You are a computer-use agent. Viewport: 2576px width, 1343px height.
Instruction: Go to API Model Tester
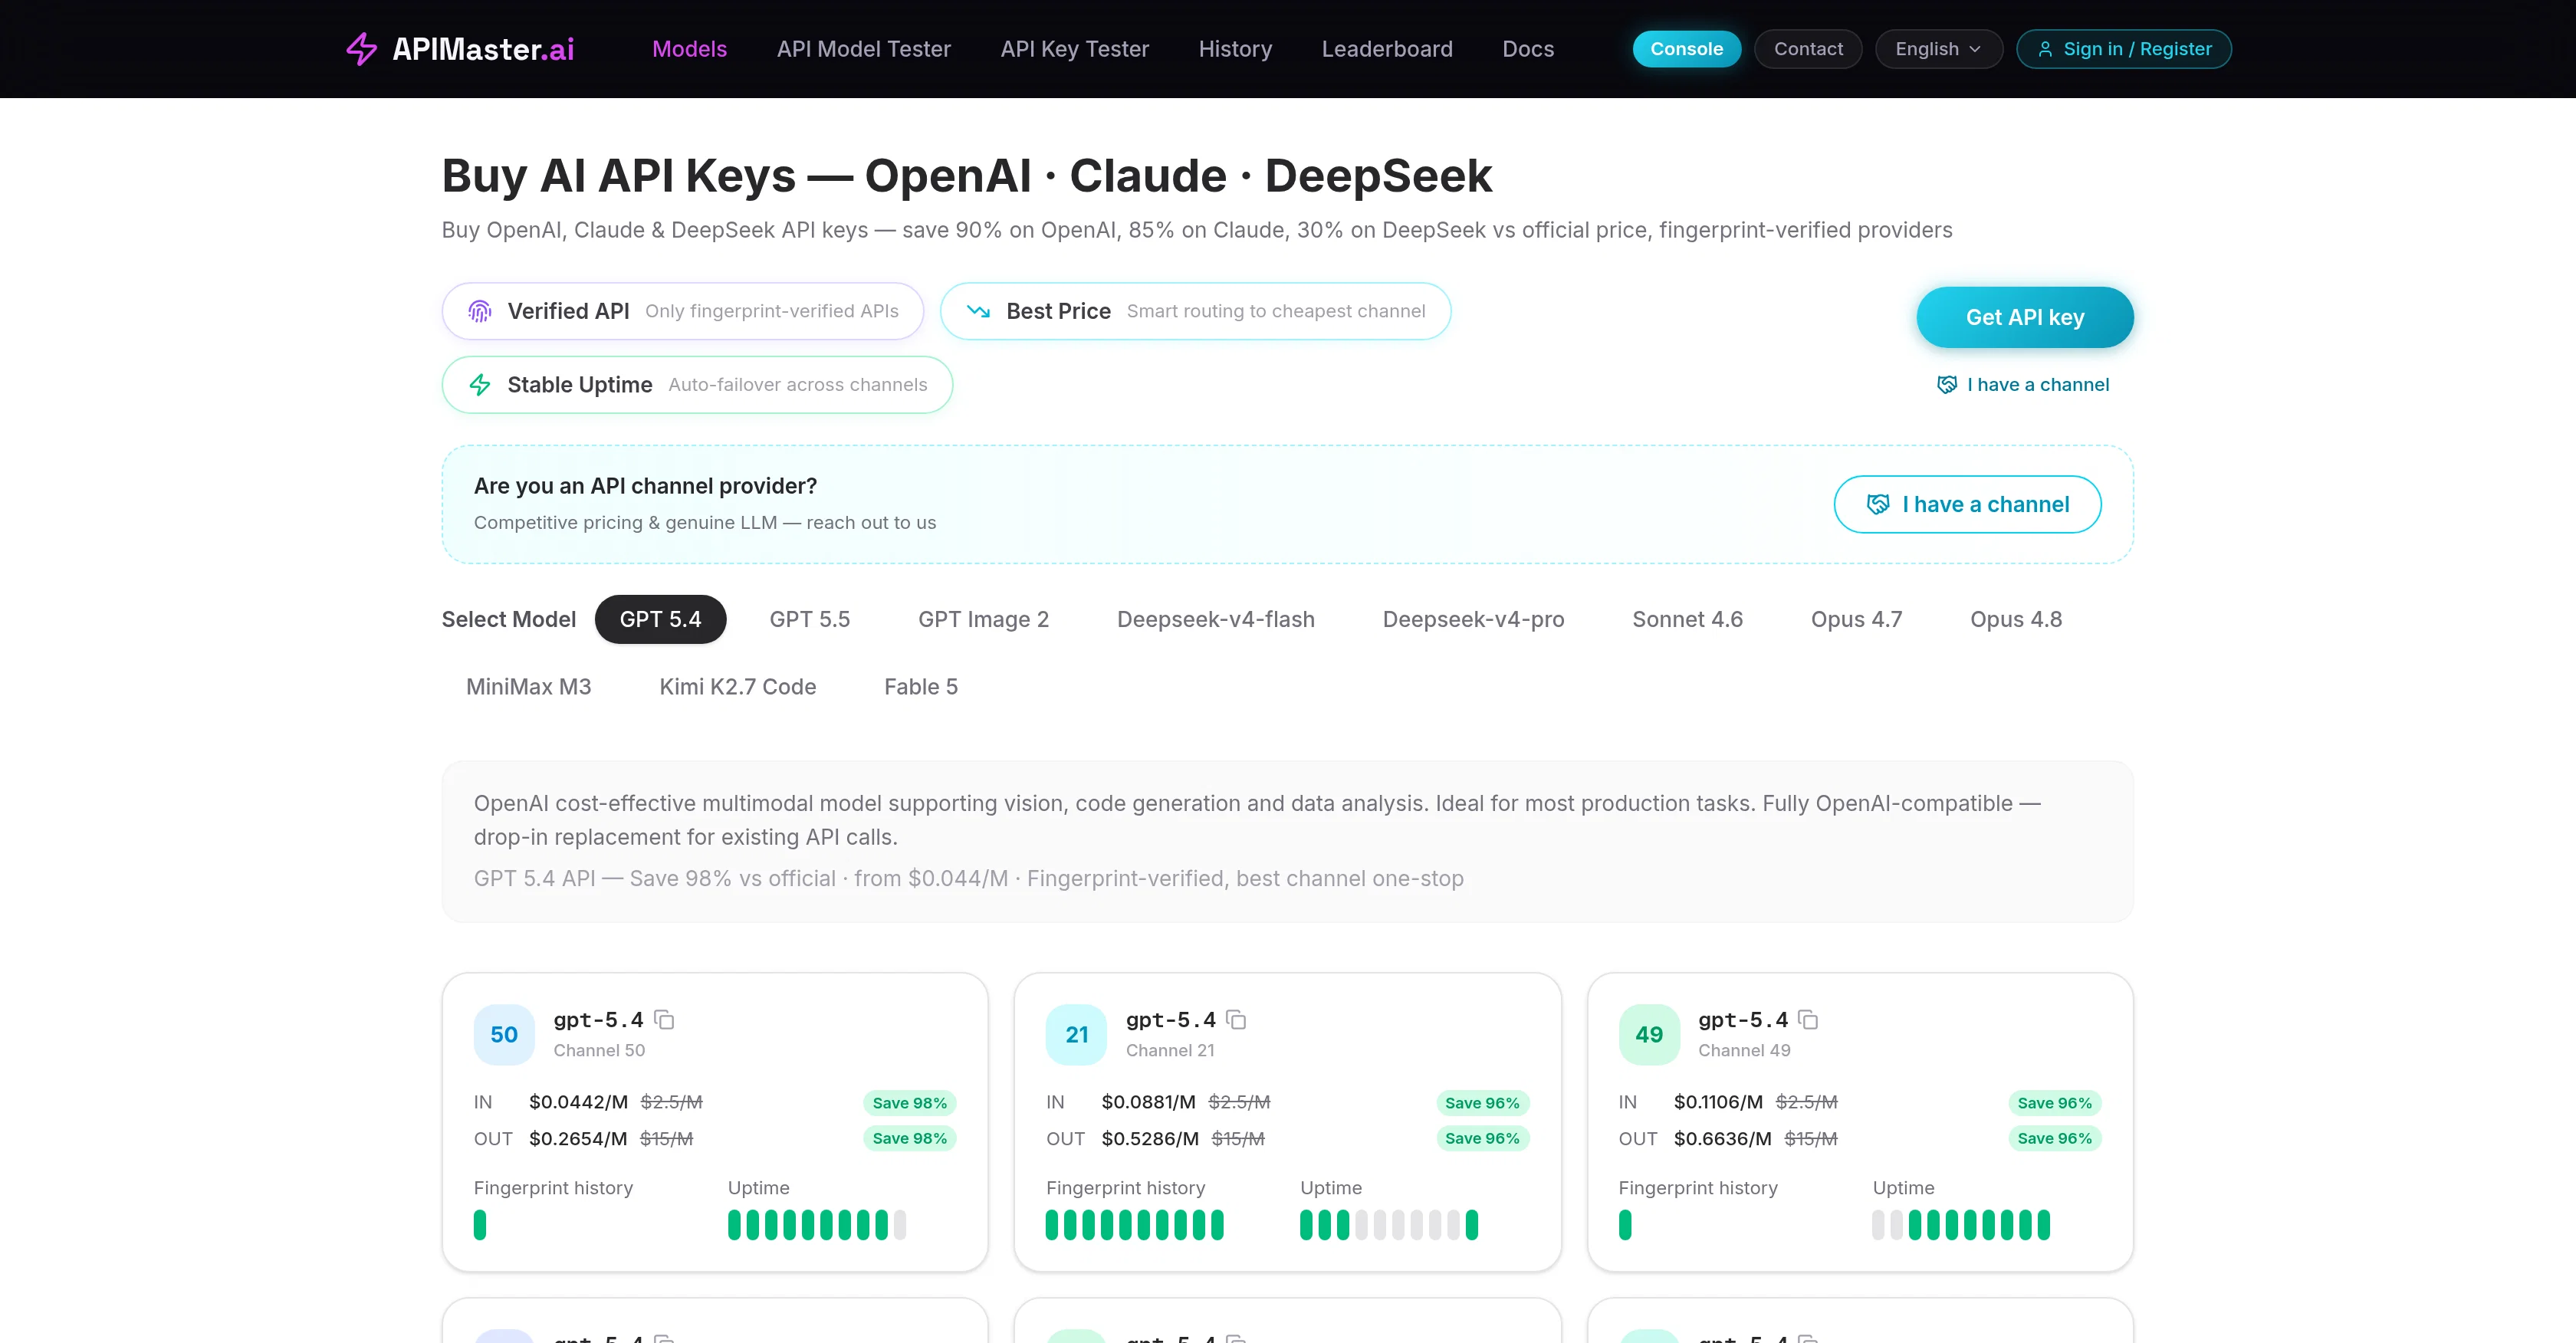tap(863, 49)
